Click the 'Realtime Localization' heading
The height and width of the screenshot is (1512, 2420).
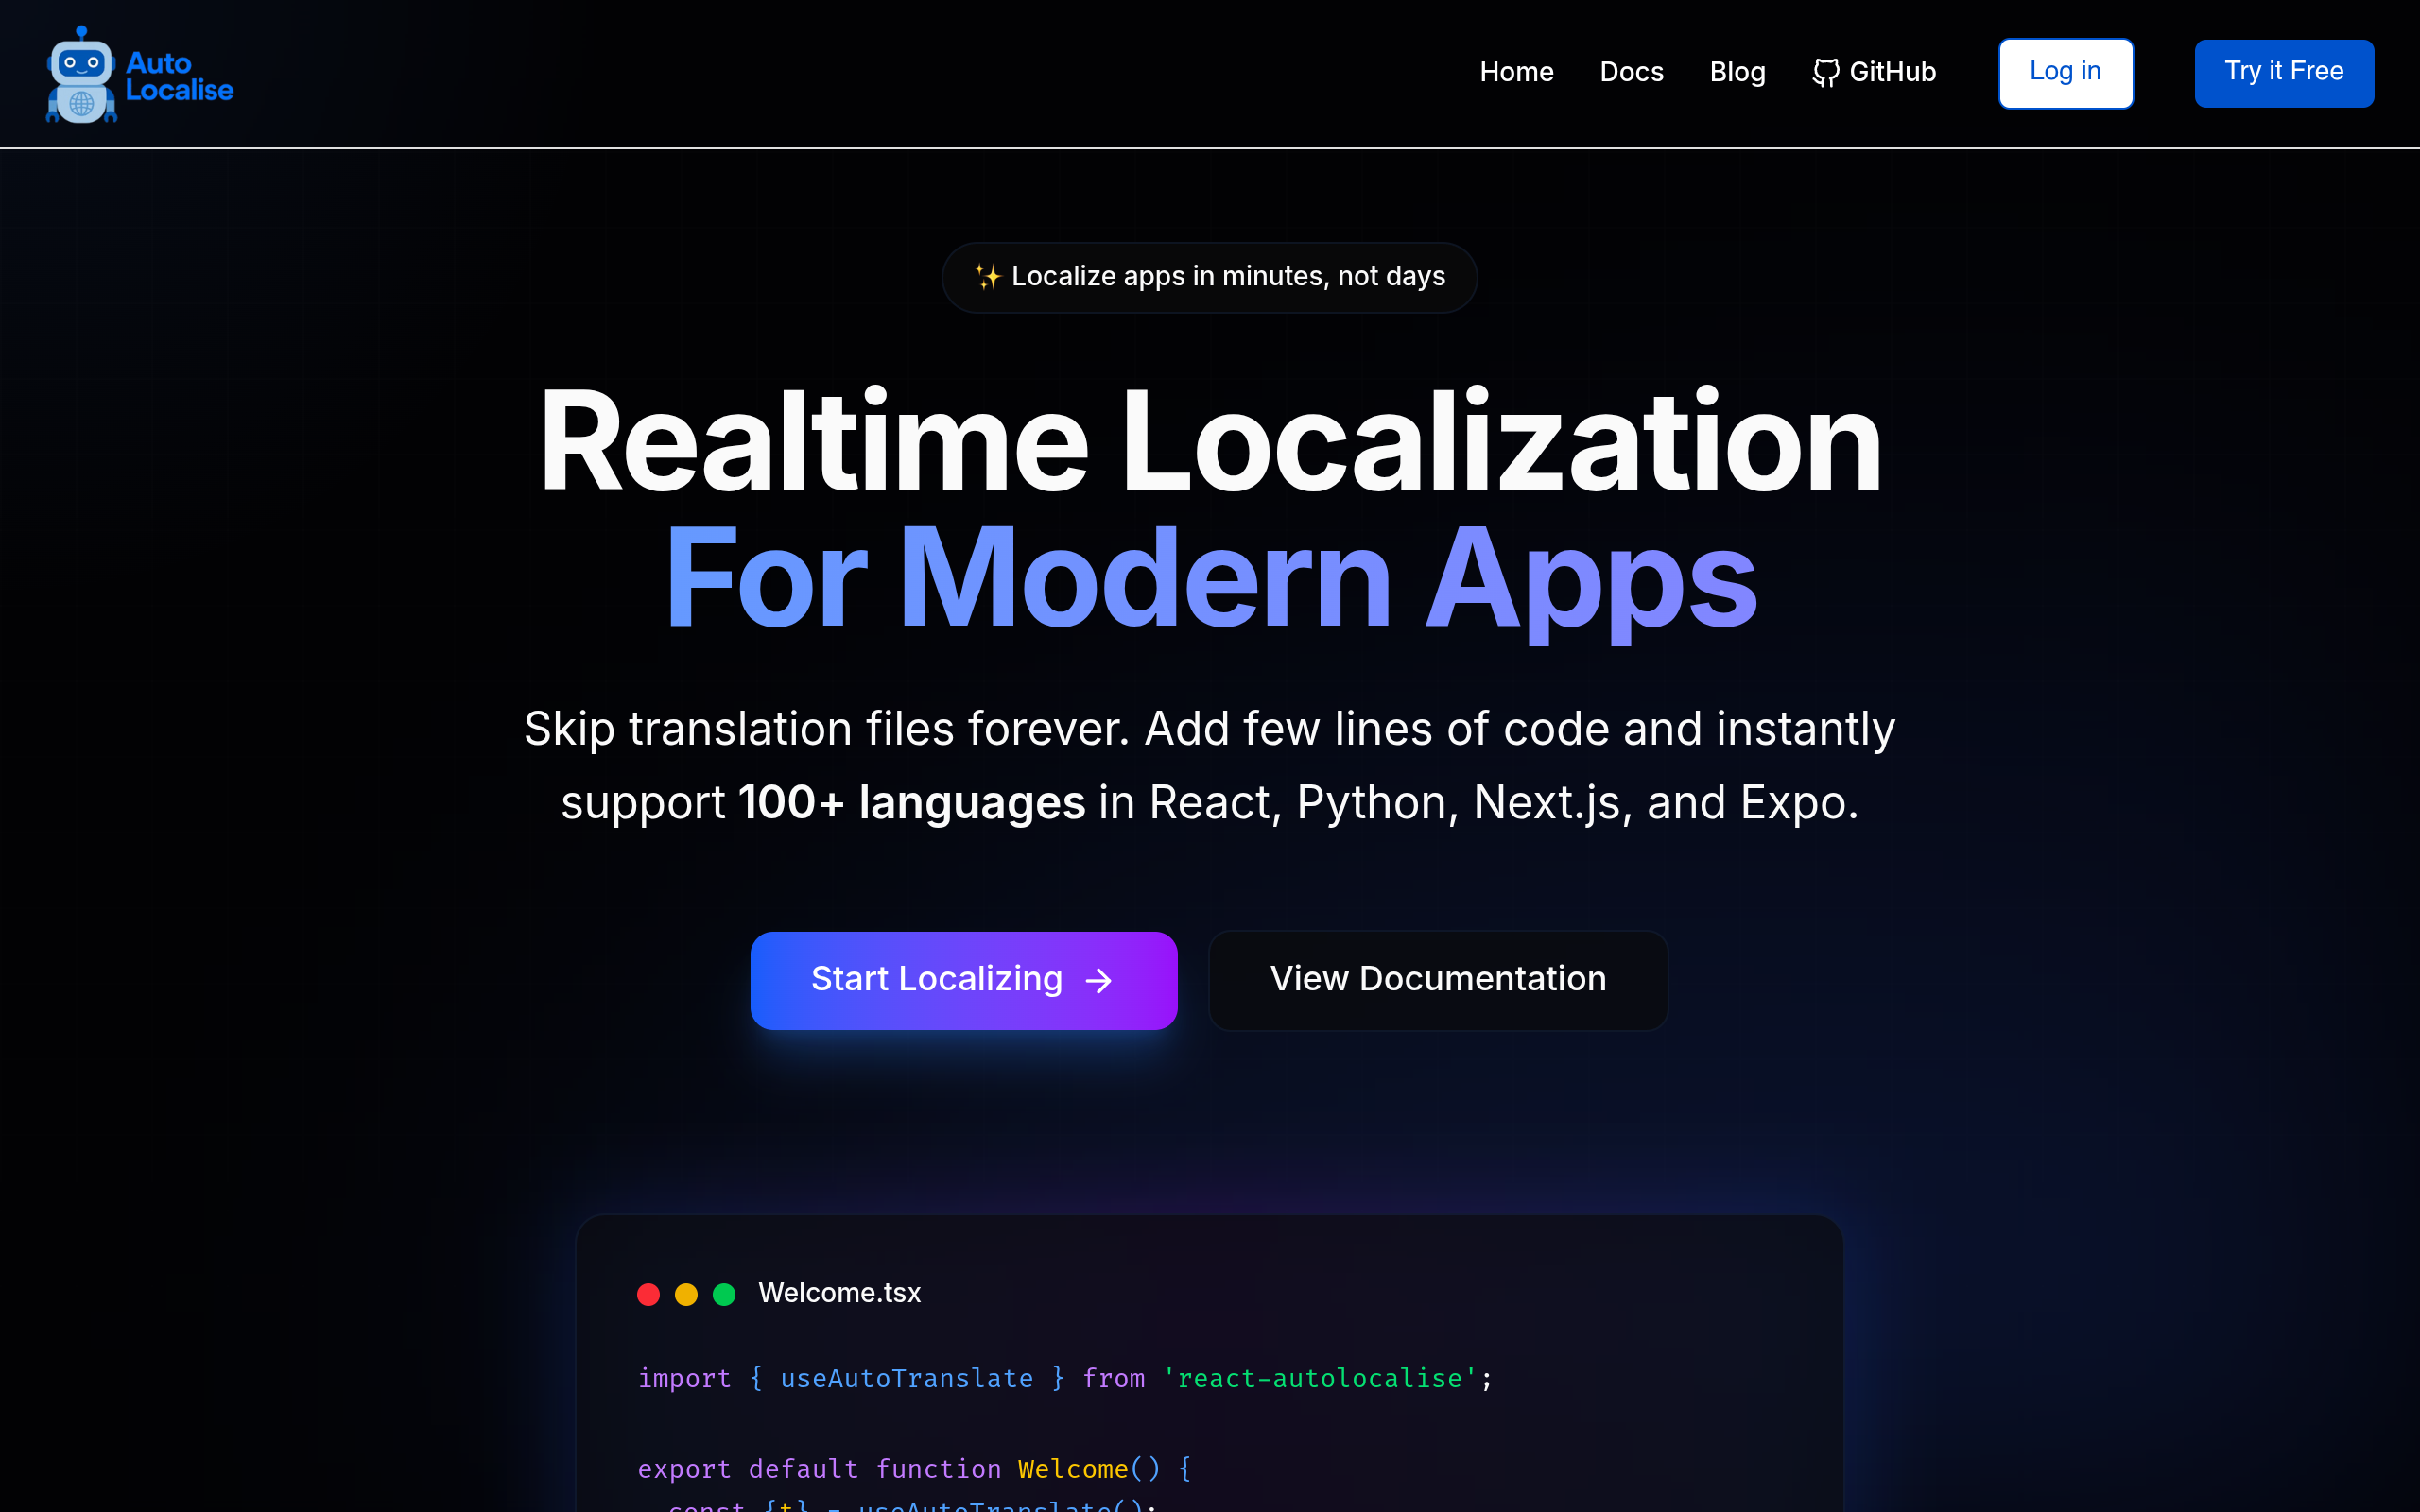1210,441
